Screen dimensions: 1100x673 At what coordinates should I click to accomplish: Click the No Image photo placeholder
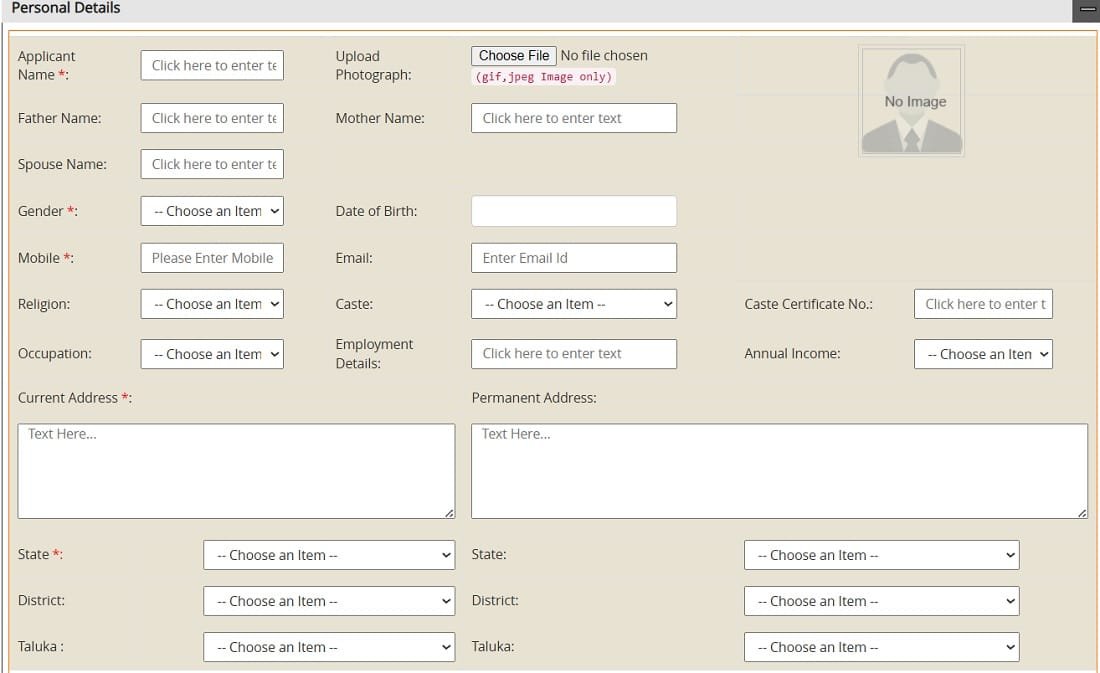911,101
